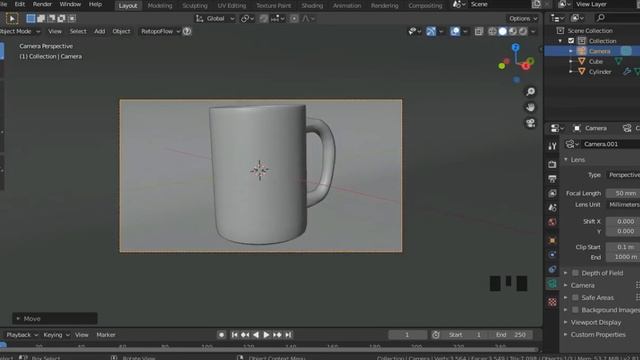Open Camera Object Data tab (green icon)
The width and height of the screenshot is (640, 360).
tap(552, 284)
